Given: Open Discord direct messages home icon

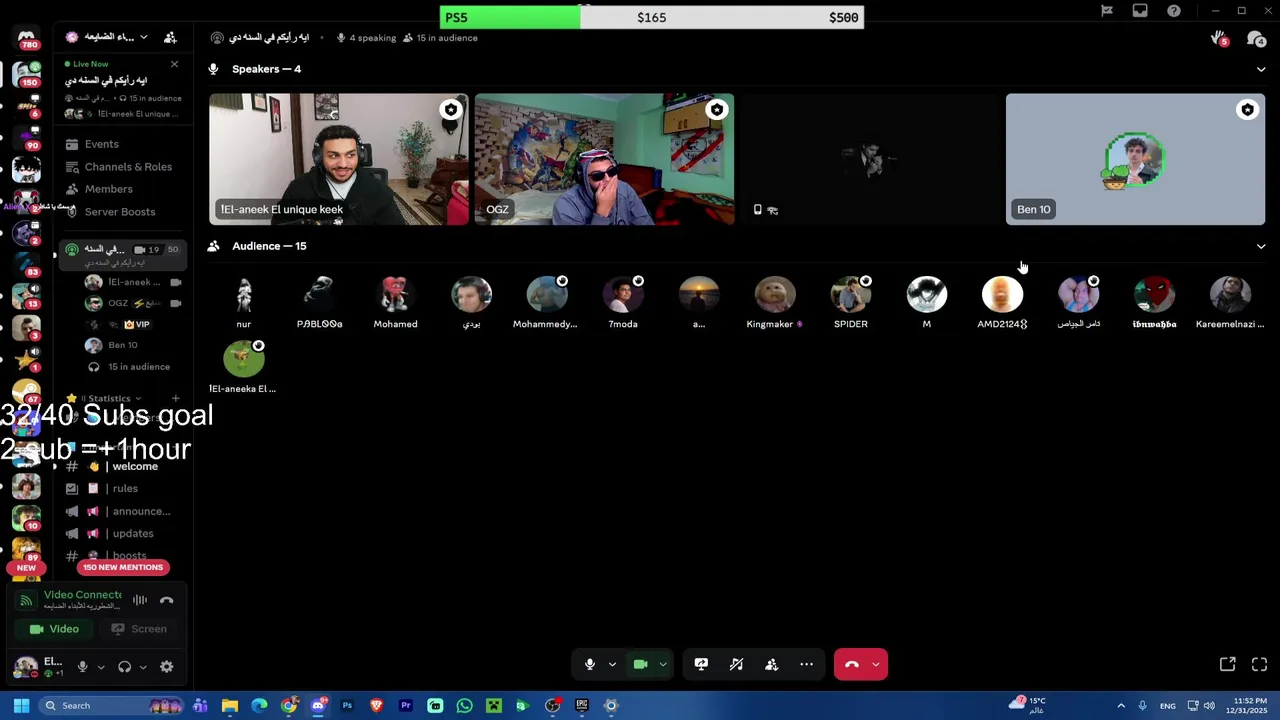Looking at the screenshot, I should click(x=27, y=39).
